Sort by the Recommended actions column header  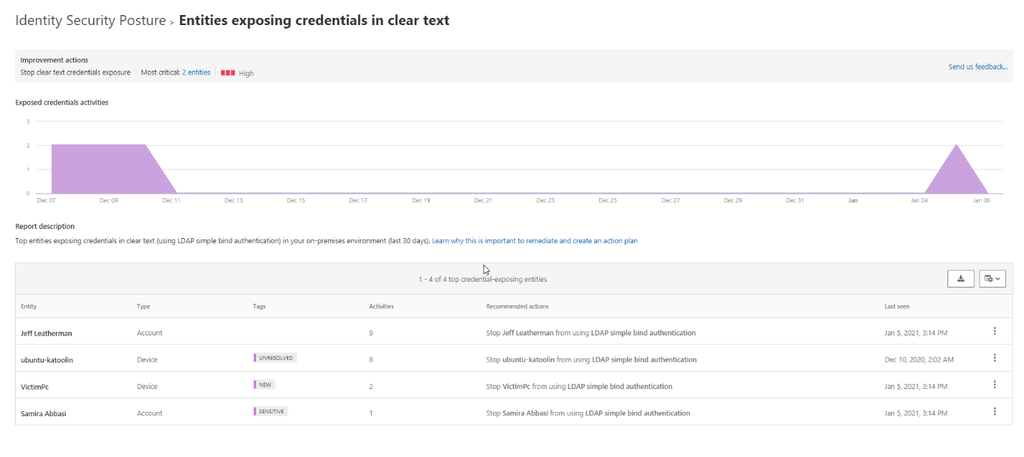(x=517, y=306)
